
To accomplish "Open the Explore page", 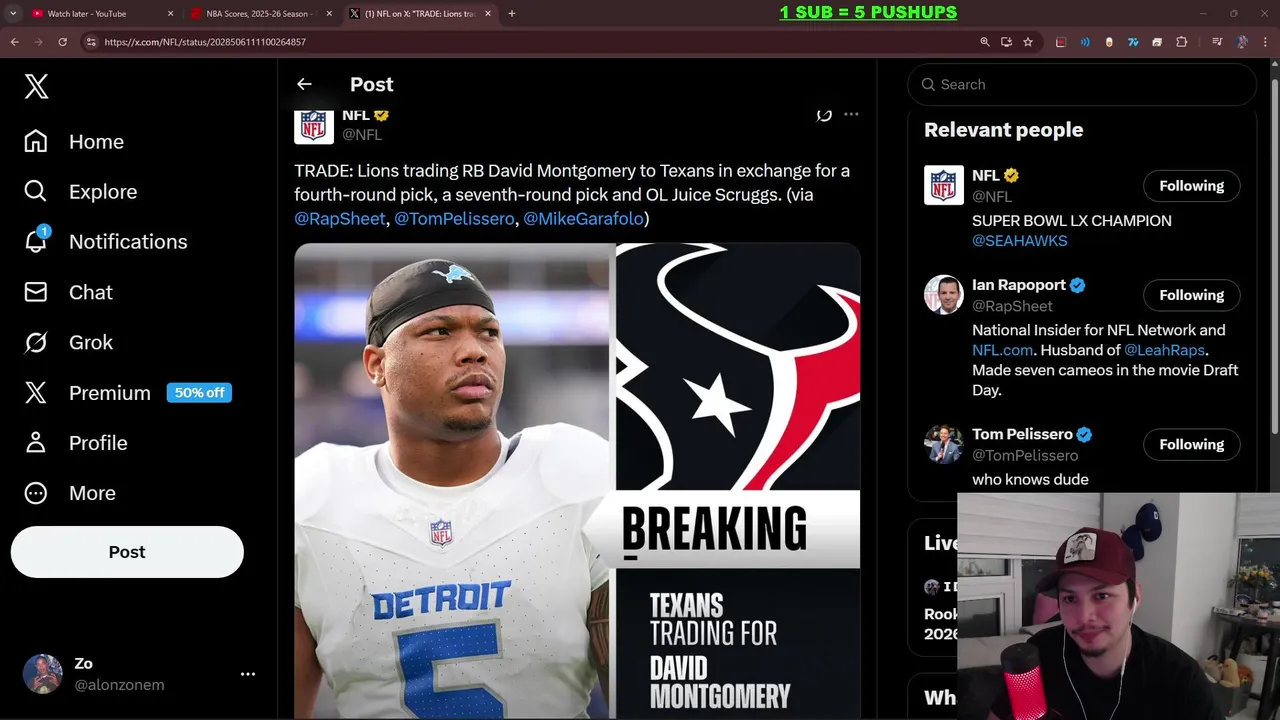I will tap(81, 192).
